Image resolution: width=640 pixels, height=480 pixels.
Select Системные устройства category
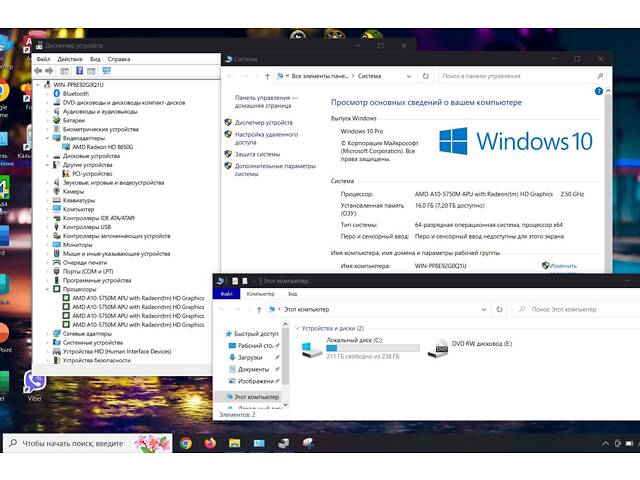click(x=93, y=342)
